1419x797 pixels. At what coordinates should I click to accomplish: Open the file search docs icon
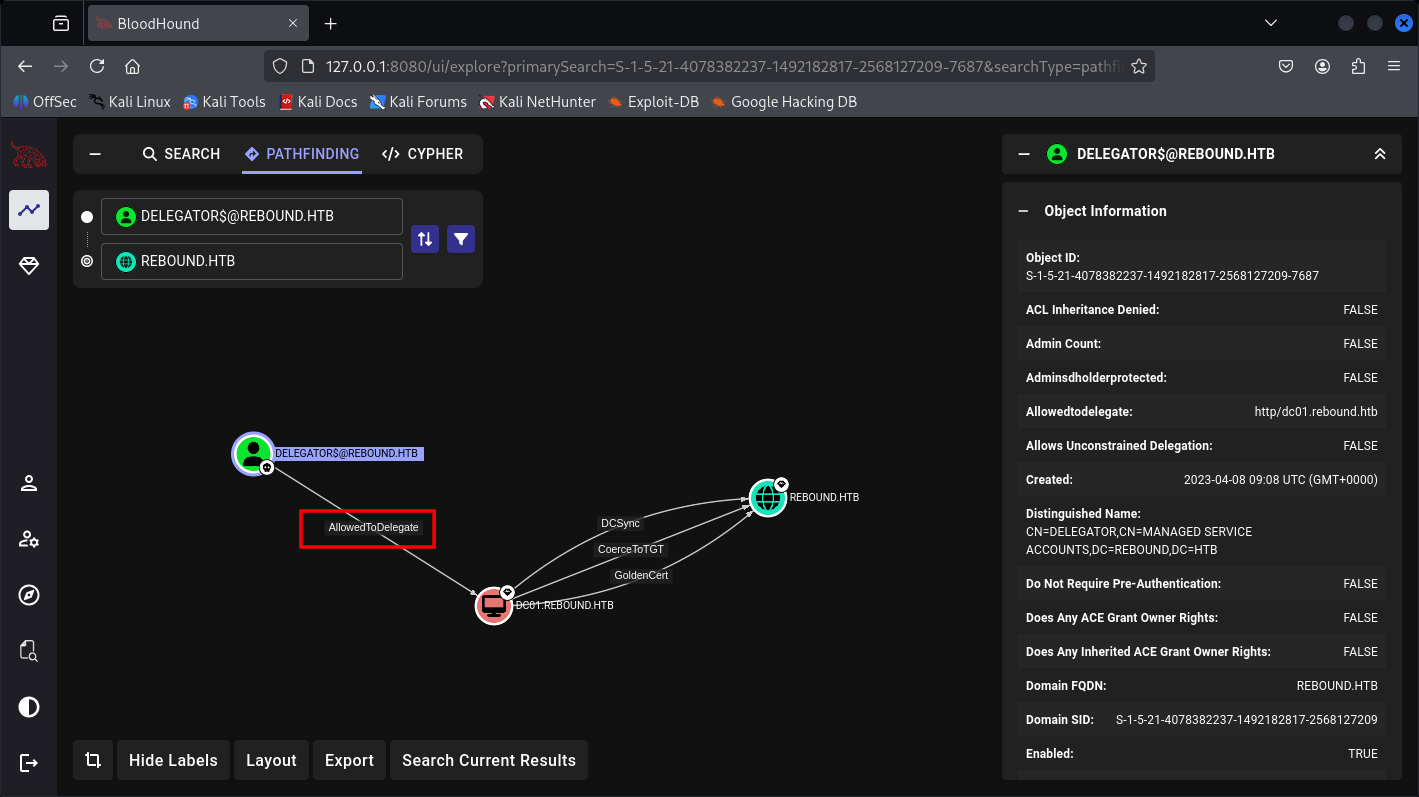[29, 651]
